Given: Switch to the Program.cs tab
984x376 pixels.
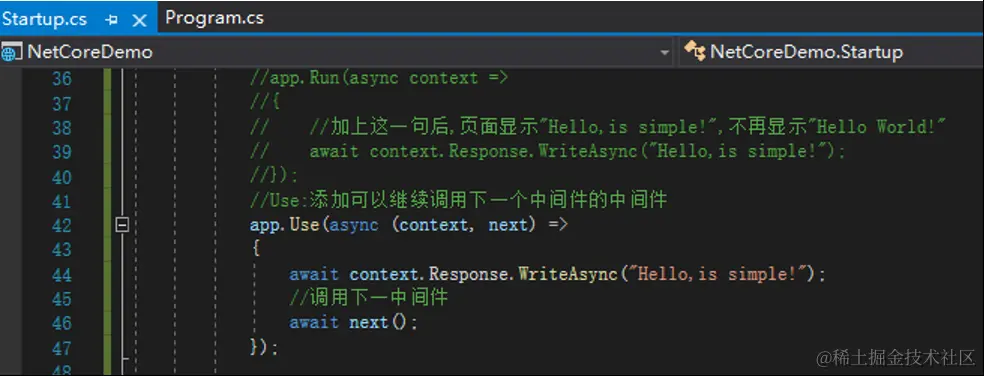Looking at the screenshot, I should click(x=214, y=18).
